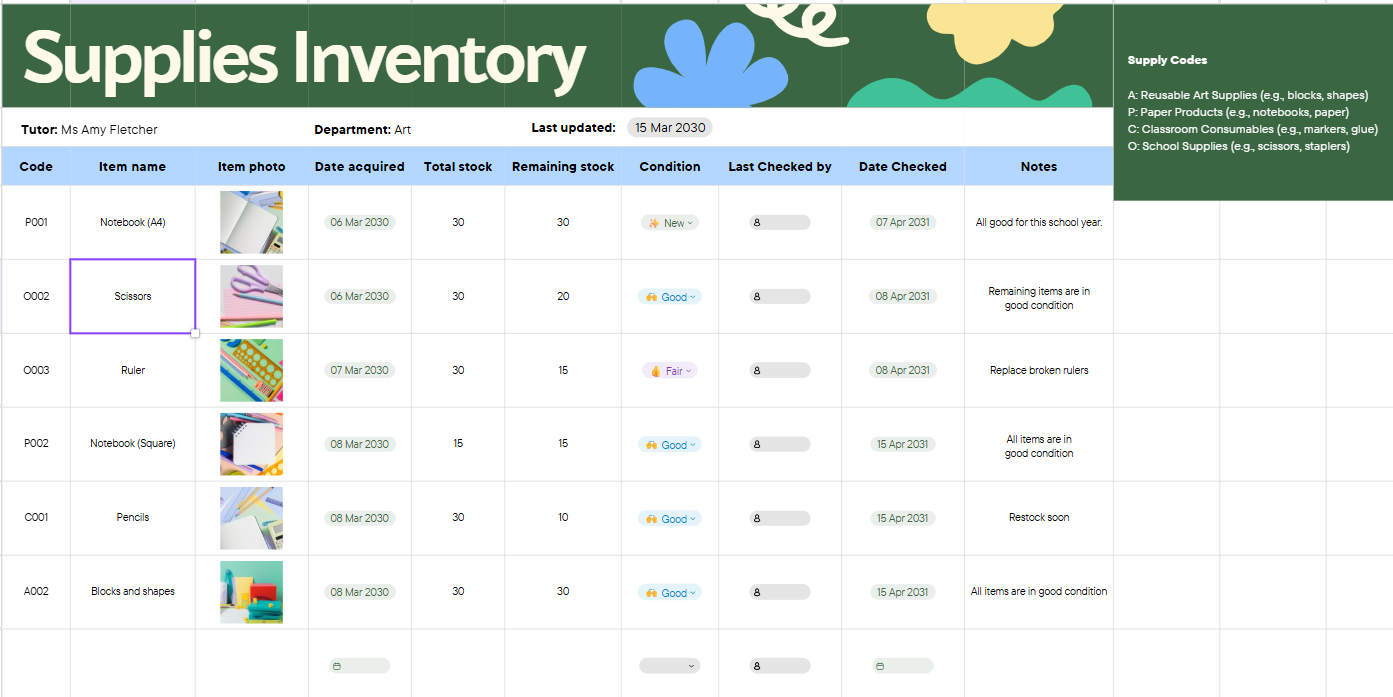Click the Notes cell saying Restock soon
Viewport: 1393px width, 697px height.
pos(1038,518)
